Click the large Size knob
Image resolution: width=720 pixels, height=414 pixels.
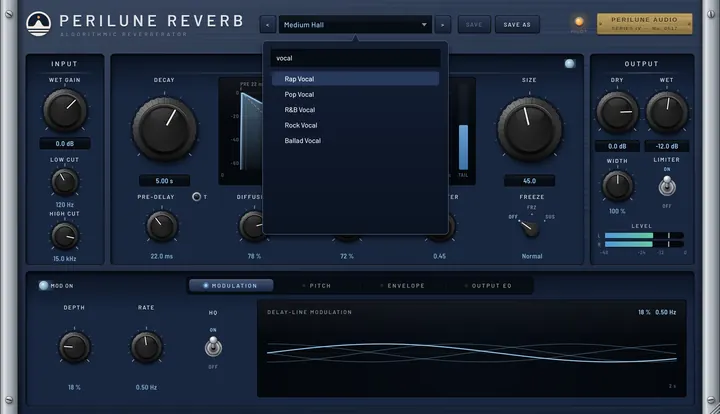pos(529,129)
